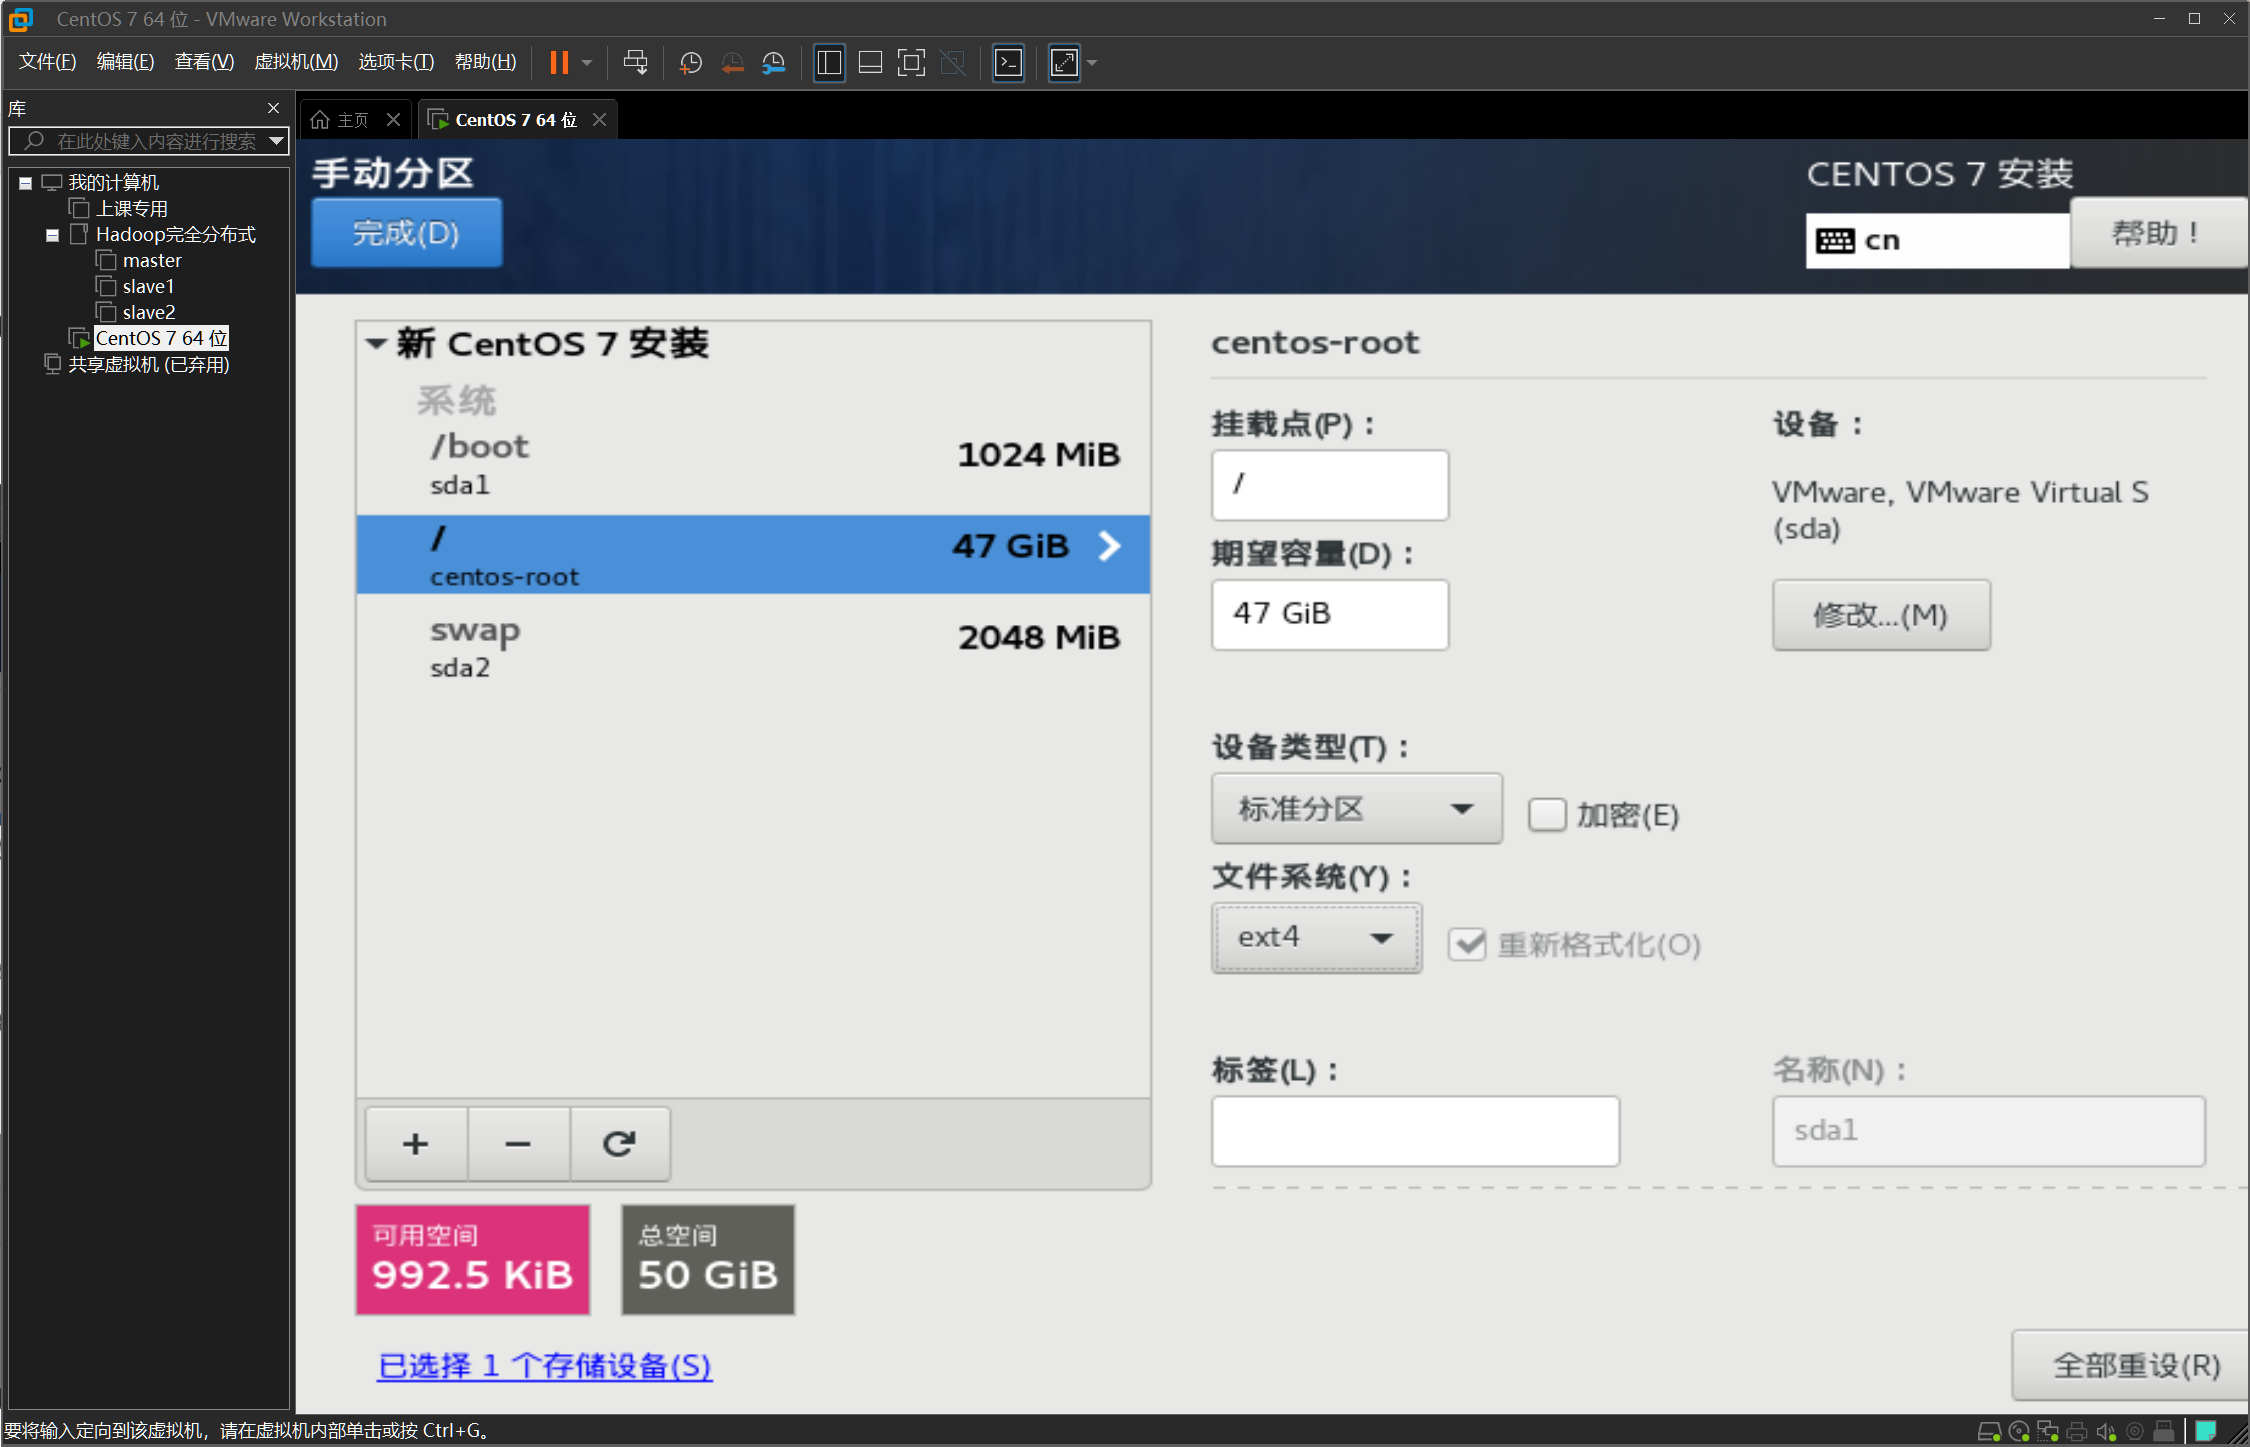Open the 编辑(E) menu
This screenshot has height=1447, width=2250.
(125, 62)
